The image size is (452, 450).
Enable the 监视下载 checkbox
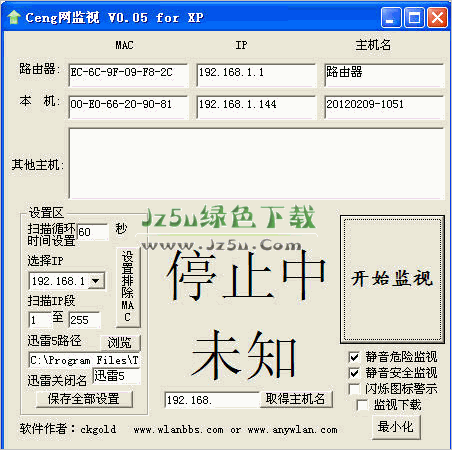362,405
